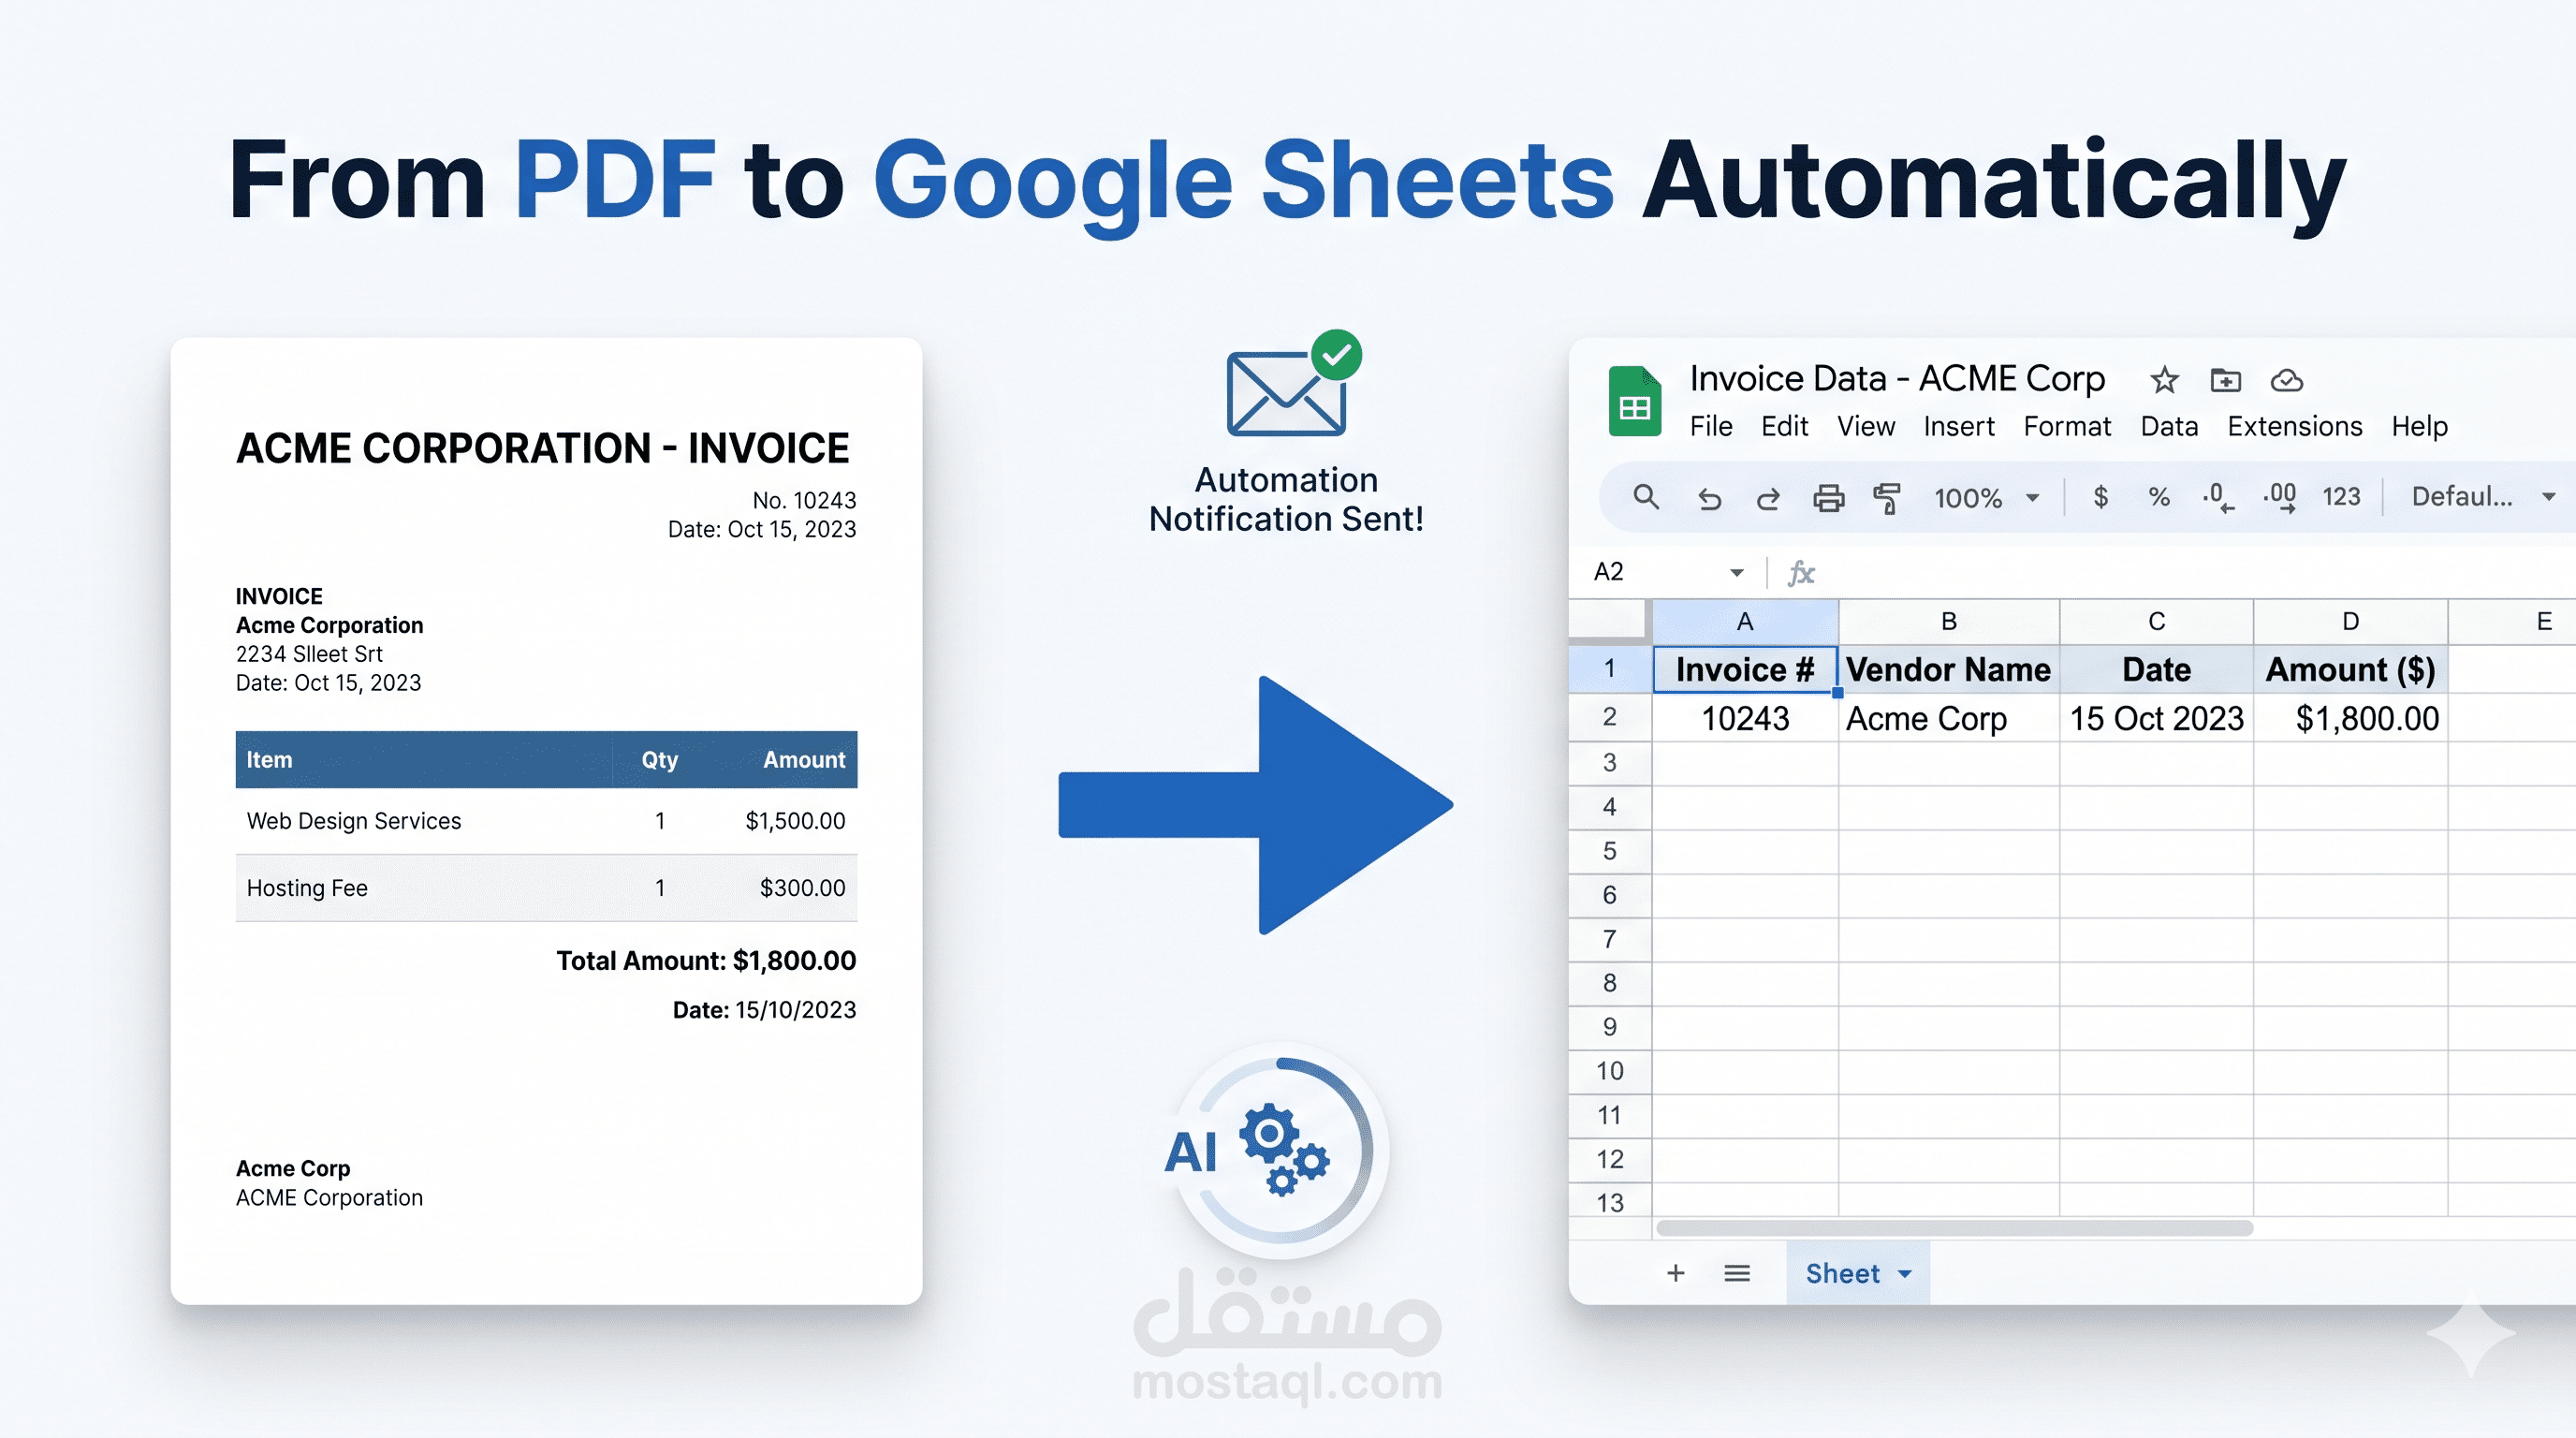2576x1438 pixels.
Task: Click decrease decimal places icon
Action: coord(2218,497)
